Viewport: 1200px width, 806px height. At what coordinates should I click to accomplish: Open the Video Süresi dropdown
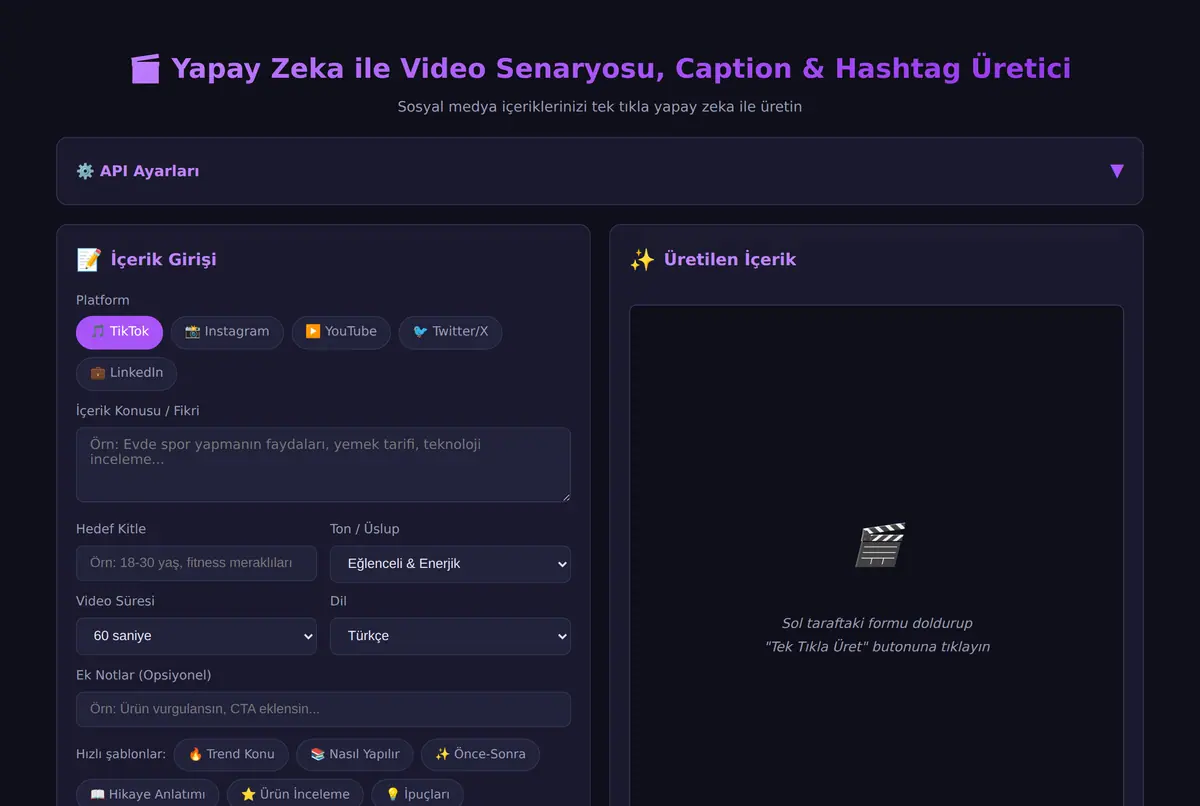(196, 636)
